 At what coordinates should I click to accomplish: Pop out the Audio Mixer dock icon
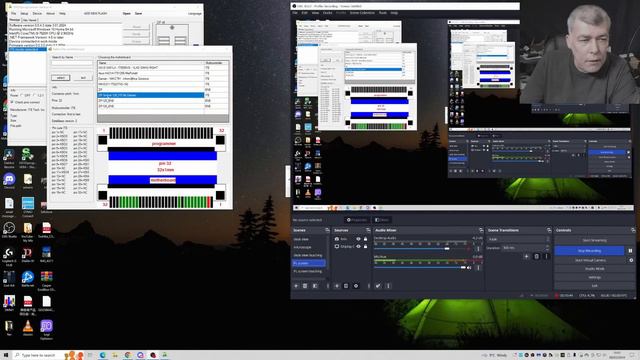481,230
